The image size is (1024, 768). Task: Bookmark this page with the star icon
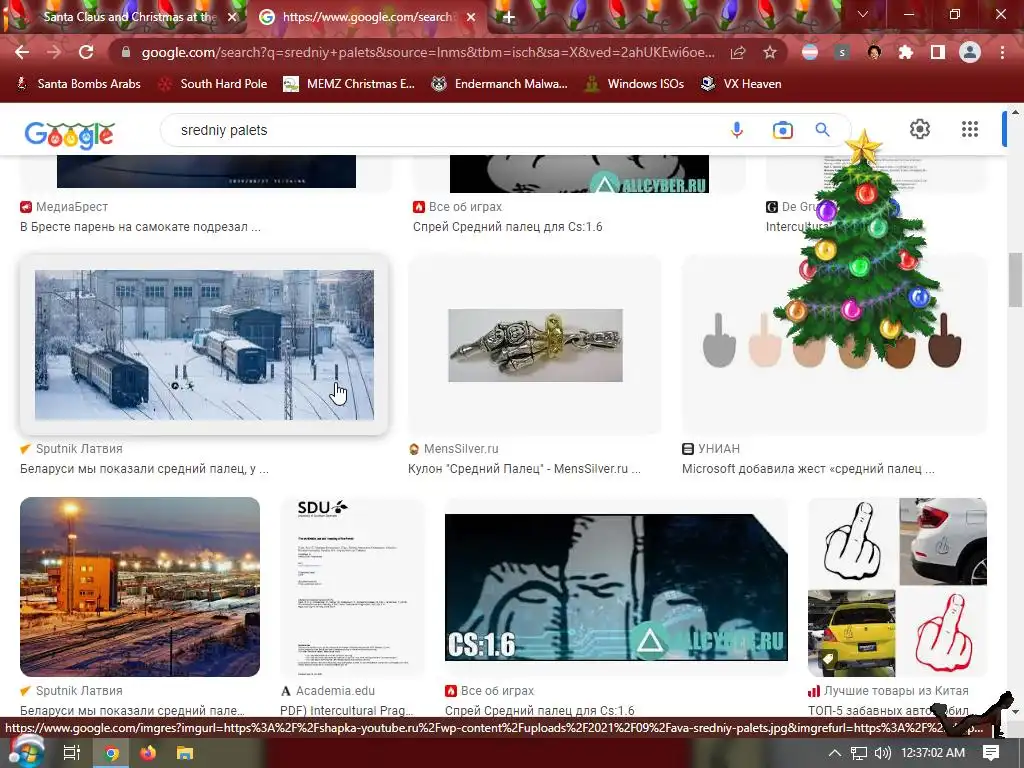point(770,52)
